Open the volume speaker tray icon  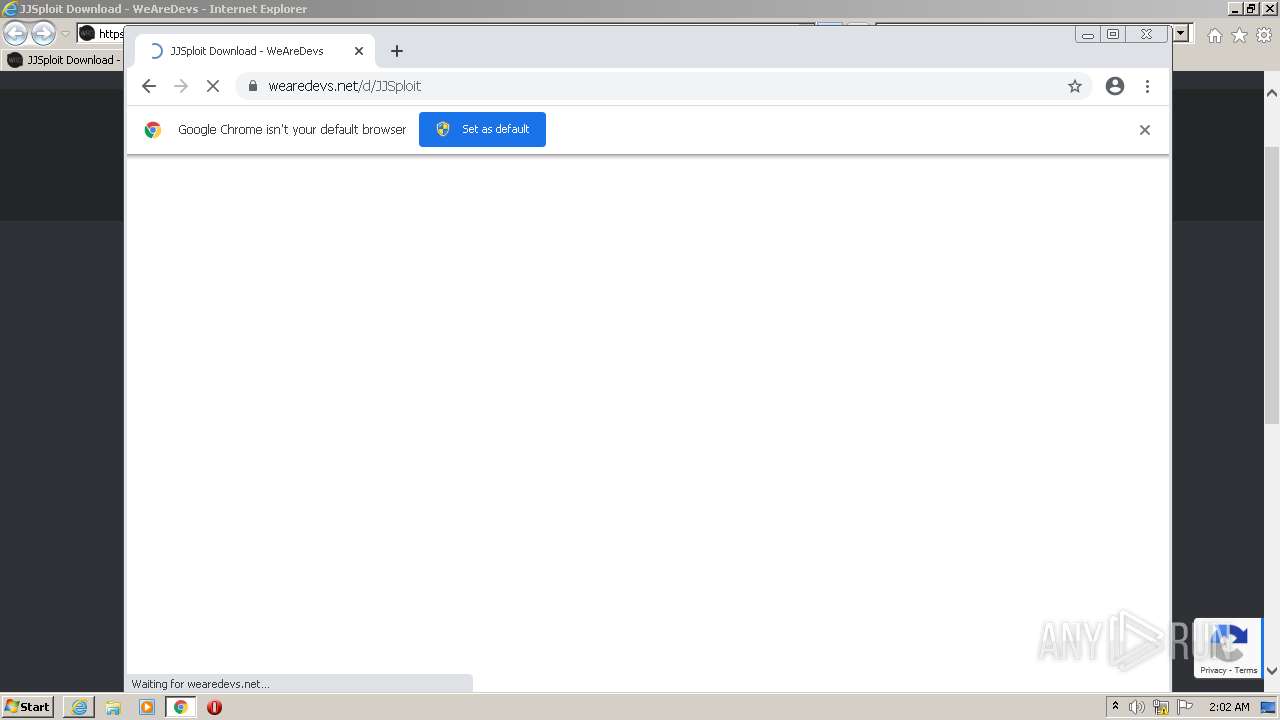[1137, 707]
